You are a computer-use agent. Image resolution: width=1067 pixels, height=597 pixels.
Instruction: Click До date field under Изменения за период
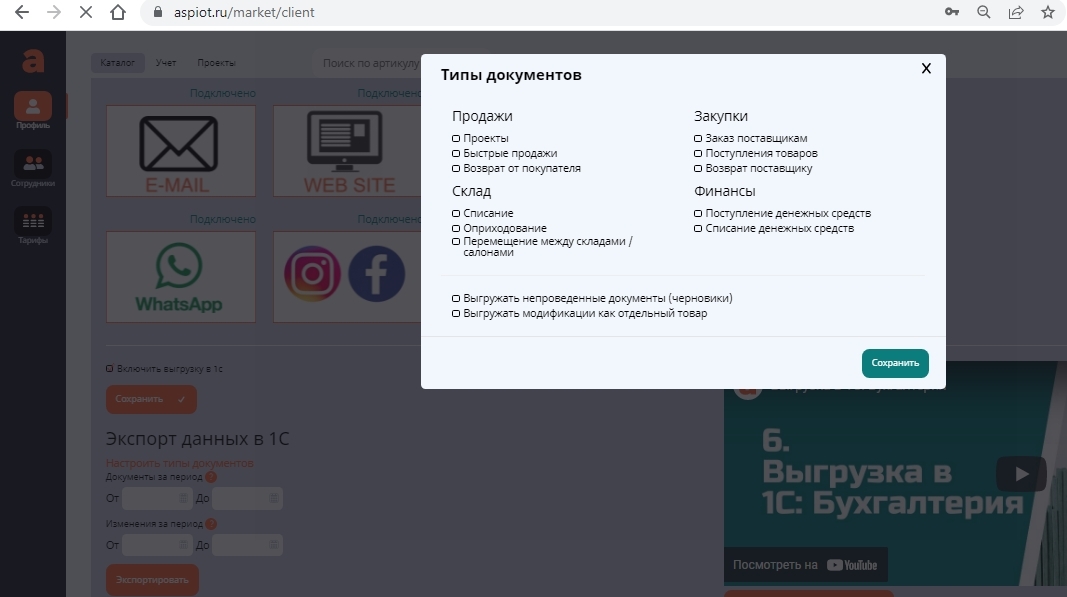247,545
